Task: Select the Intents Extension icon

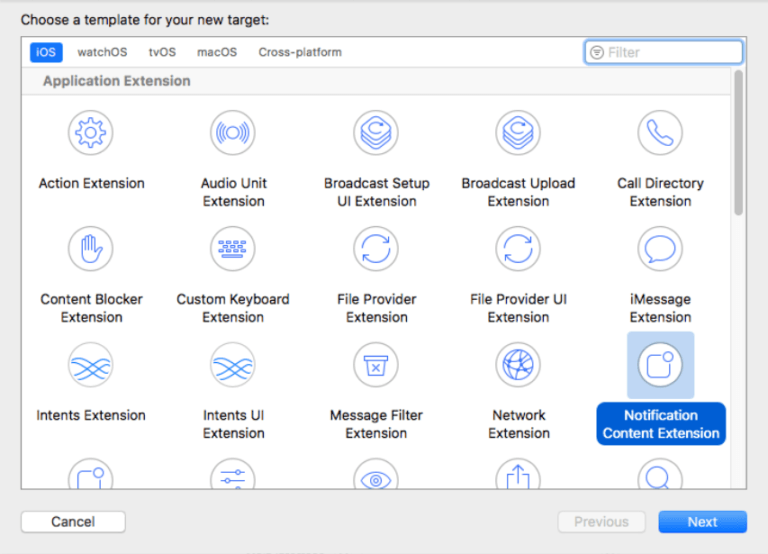Action: click(x=91, y=365)
